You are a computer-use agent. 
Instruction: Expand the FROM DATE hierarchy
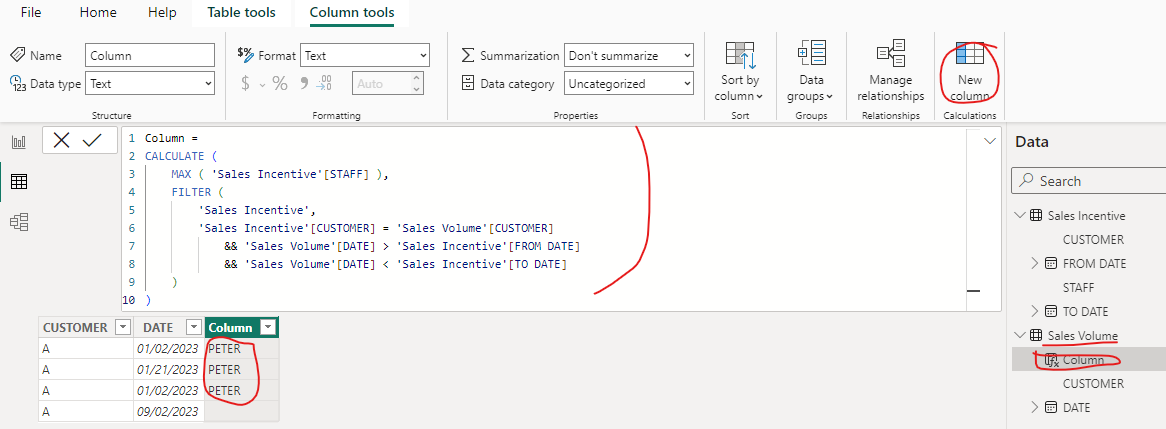pos(1034,263)
